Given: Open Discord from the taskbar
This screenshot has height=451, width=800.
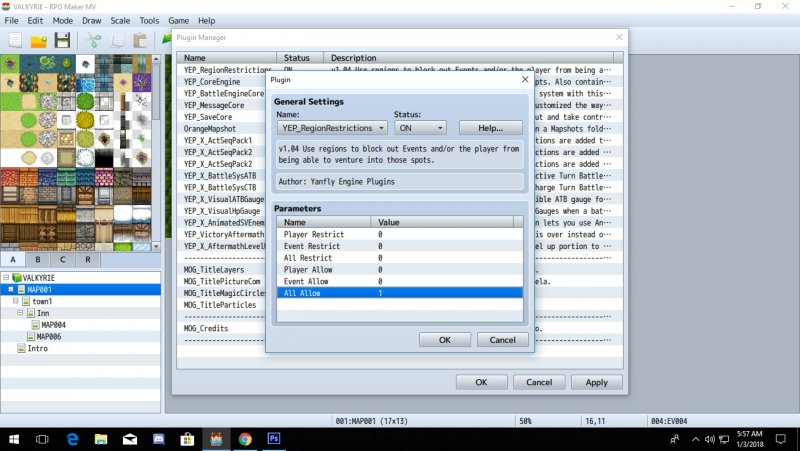Looking at the screenshot, I should (159, 439).
